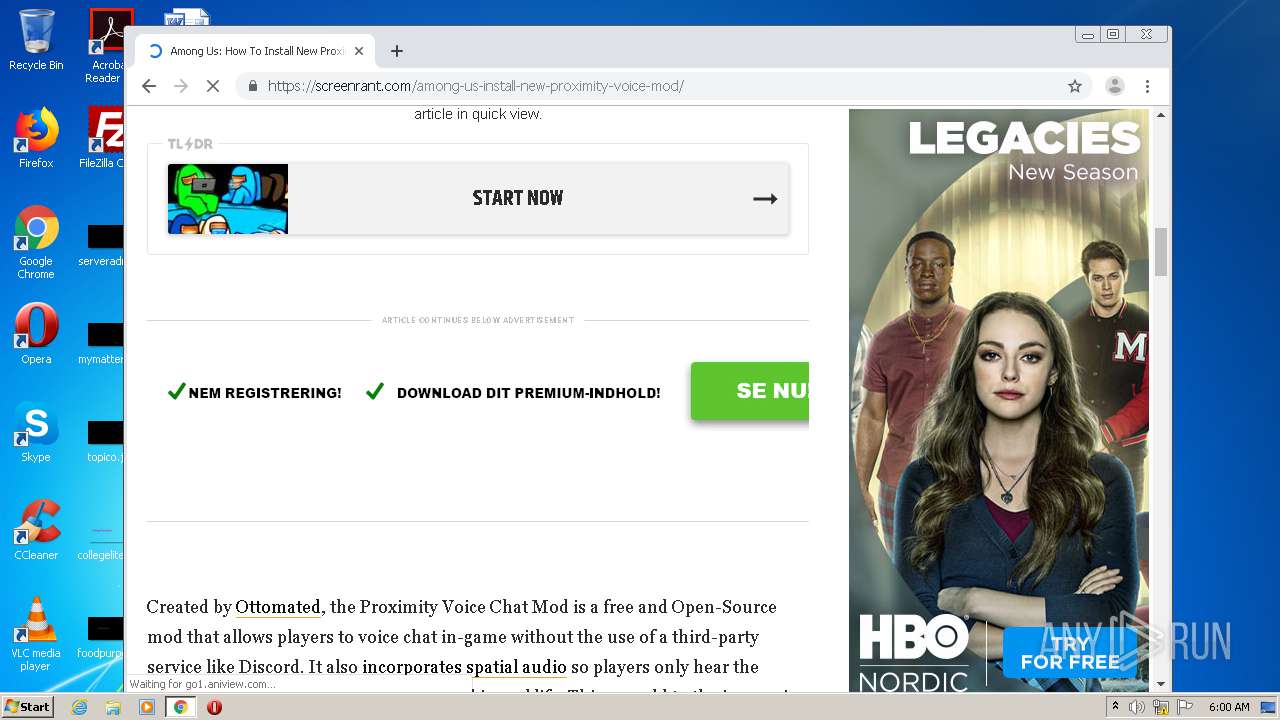This screenshot has width=1280, height=720.
Task: Open Windows Explorer from taskbar
Action: pyautogui.click(x=113, y=707)
